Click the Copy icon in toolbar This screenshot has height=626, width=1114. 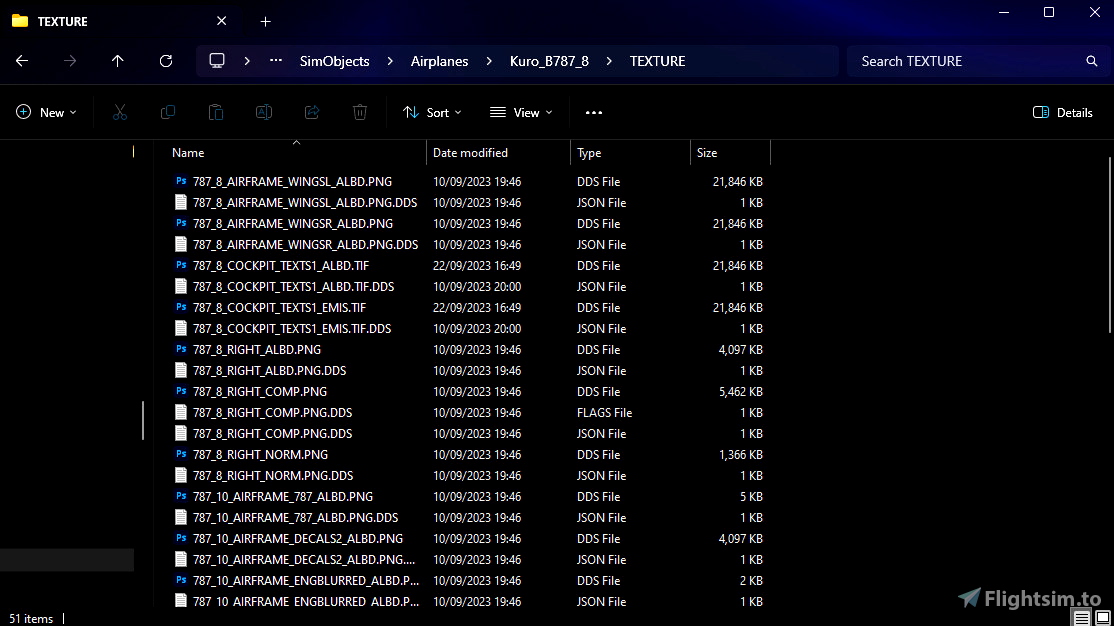[x=168, y=113]
